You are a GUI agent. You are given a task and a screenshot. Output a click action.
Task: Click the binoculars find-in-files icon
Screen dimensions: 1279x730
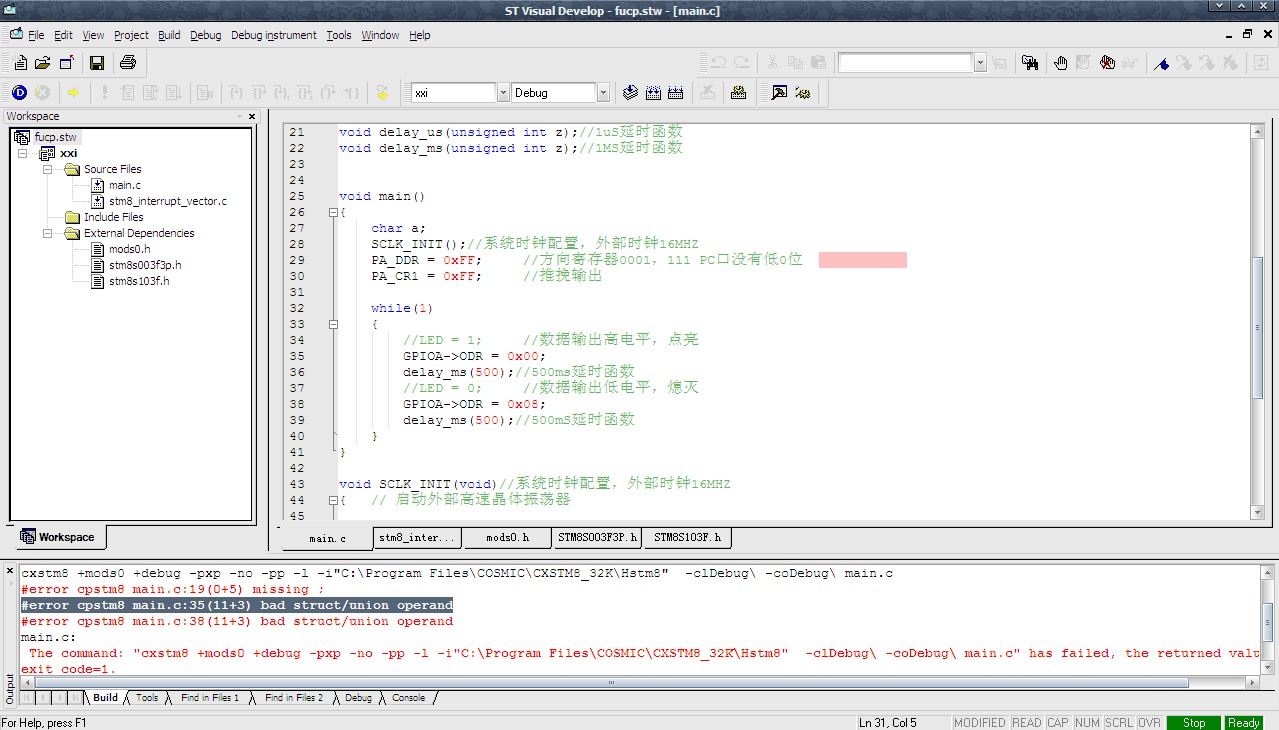click(1030, 63)
